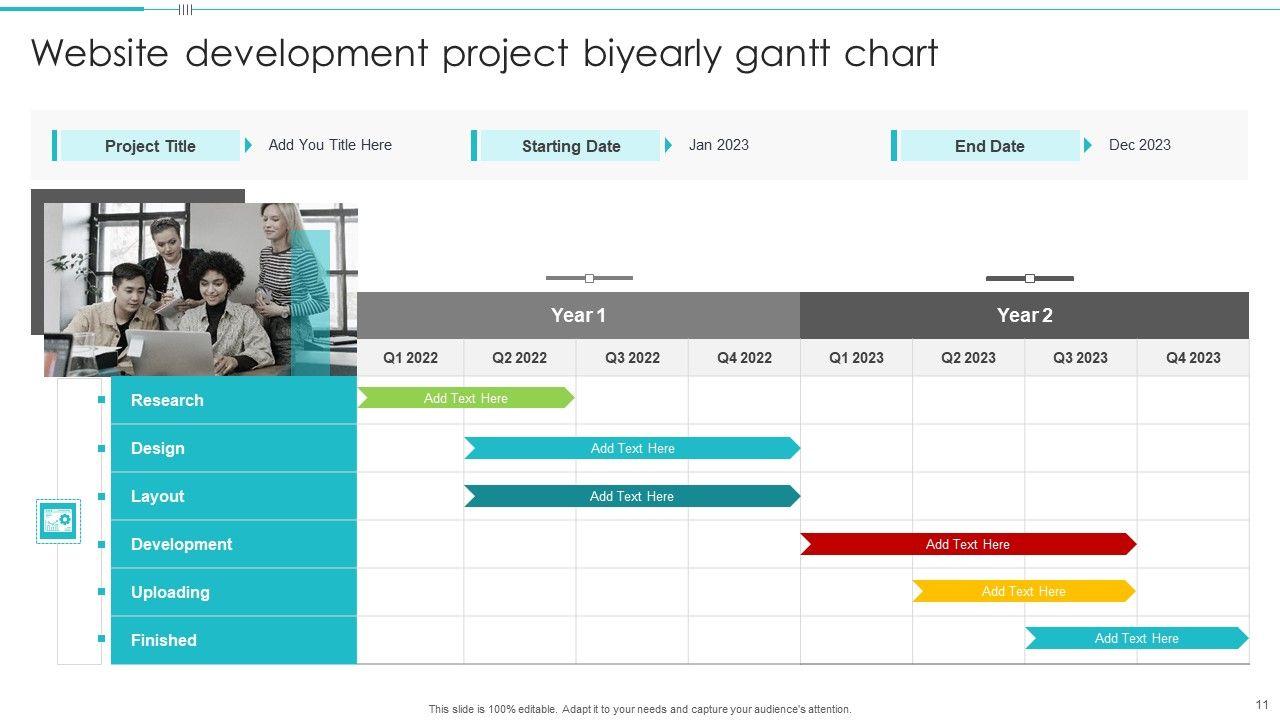
Task: Select the Q3 2022 column header
Action: 632,358
